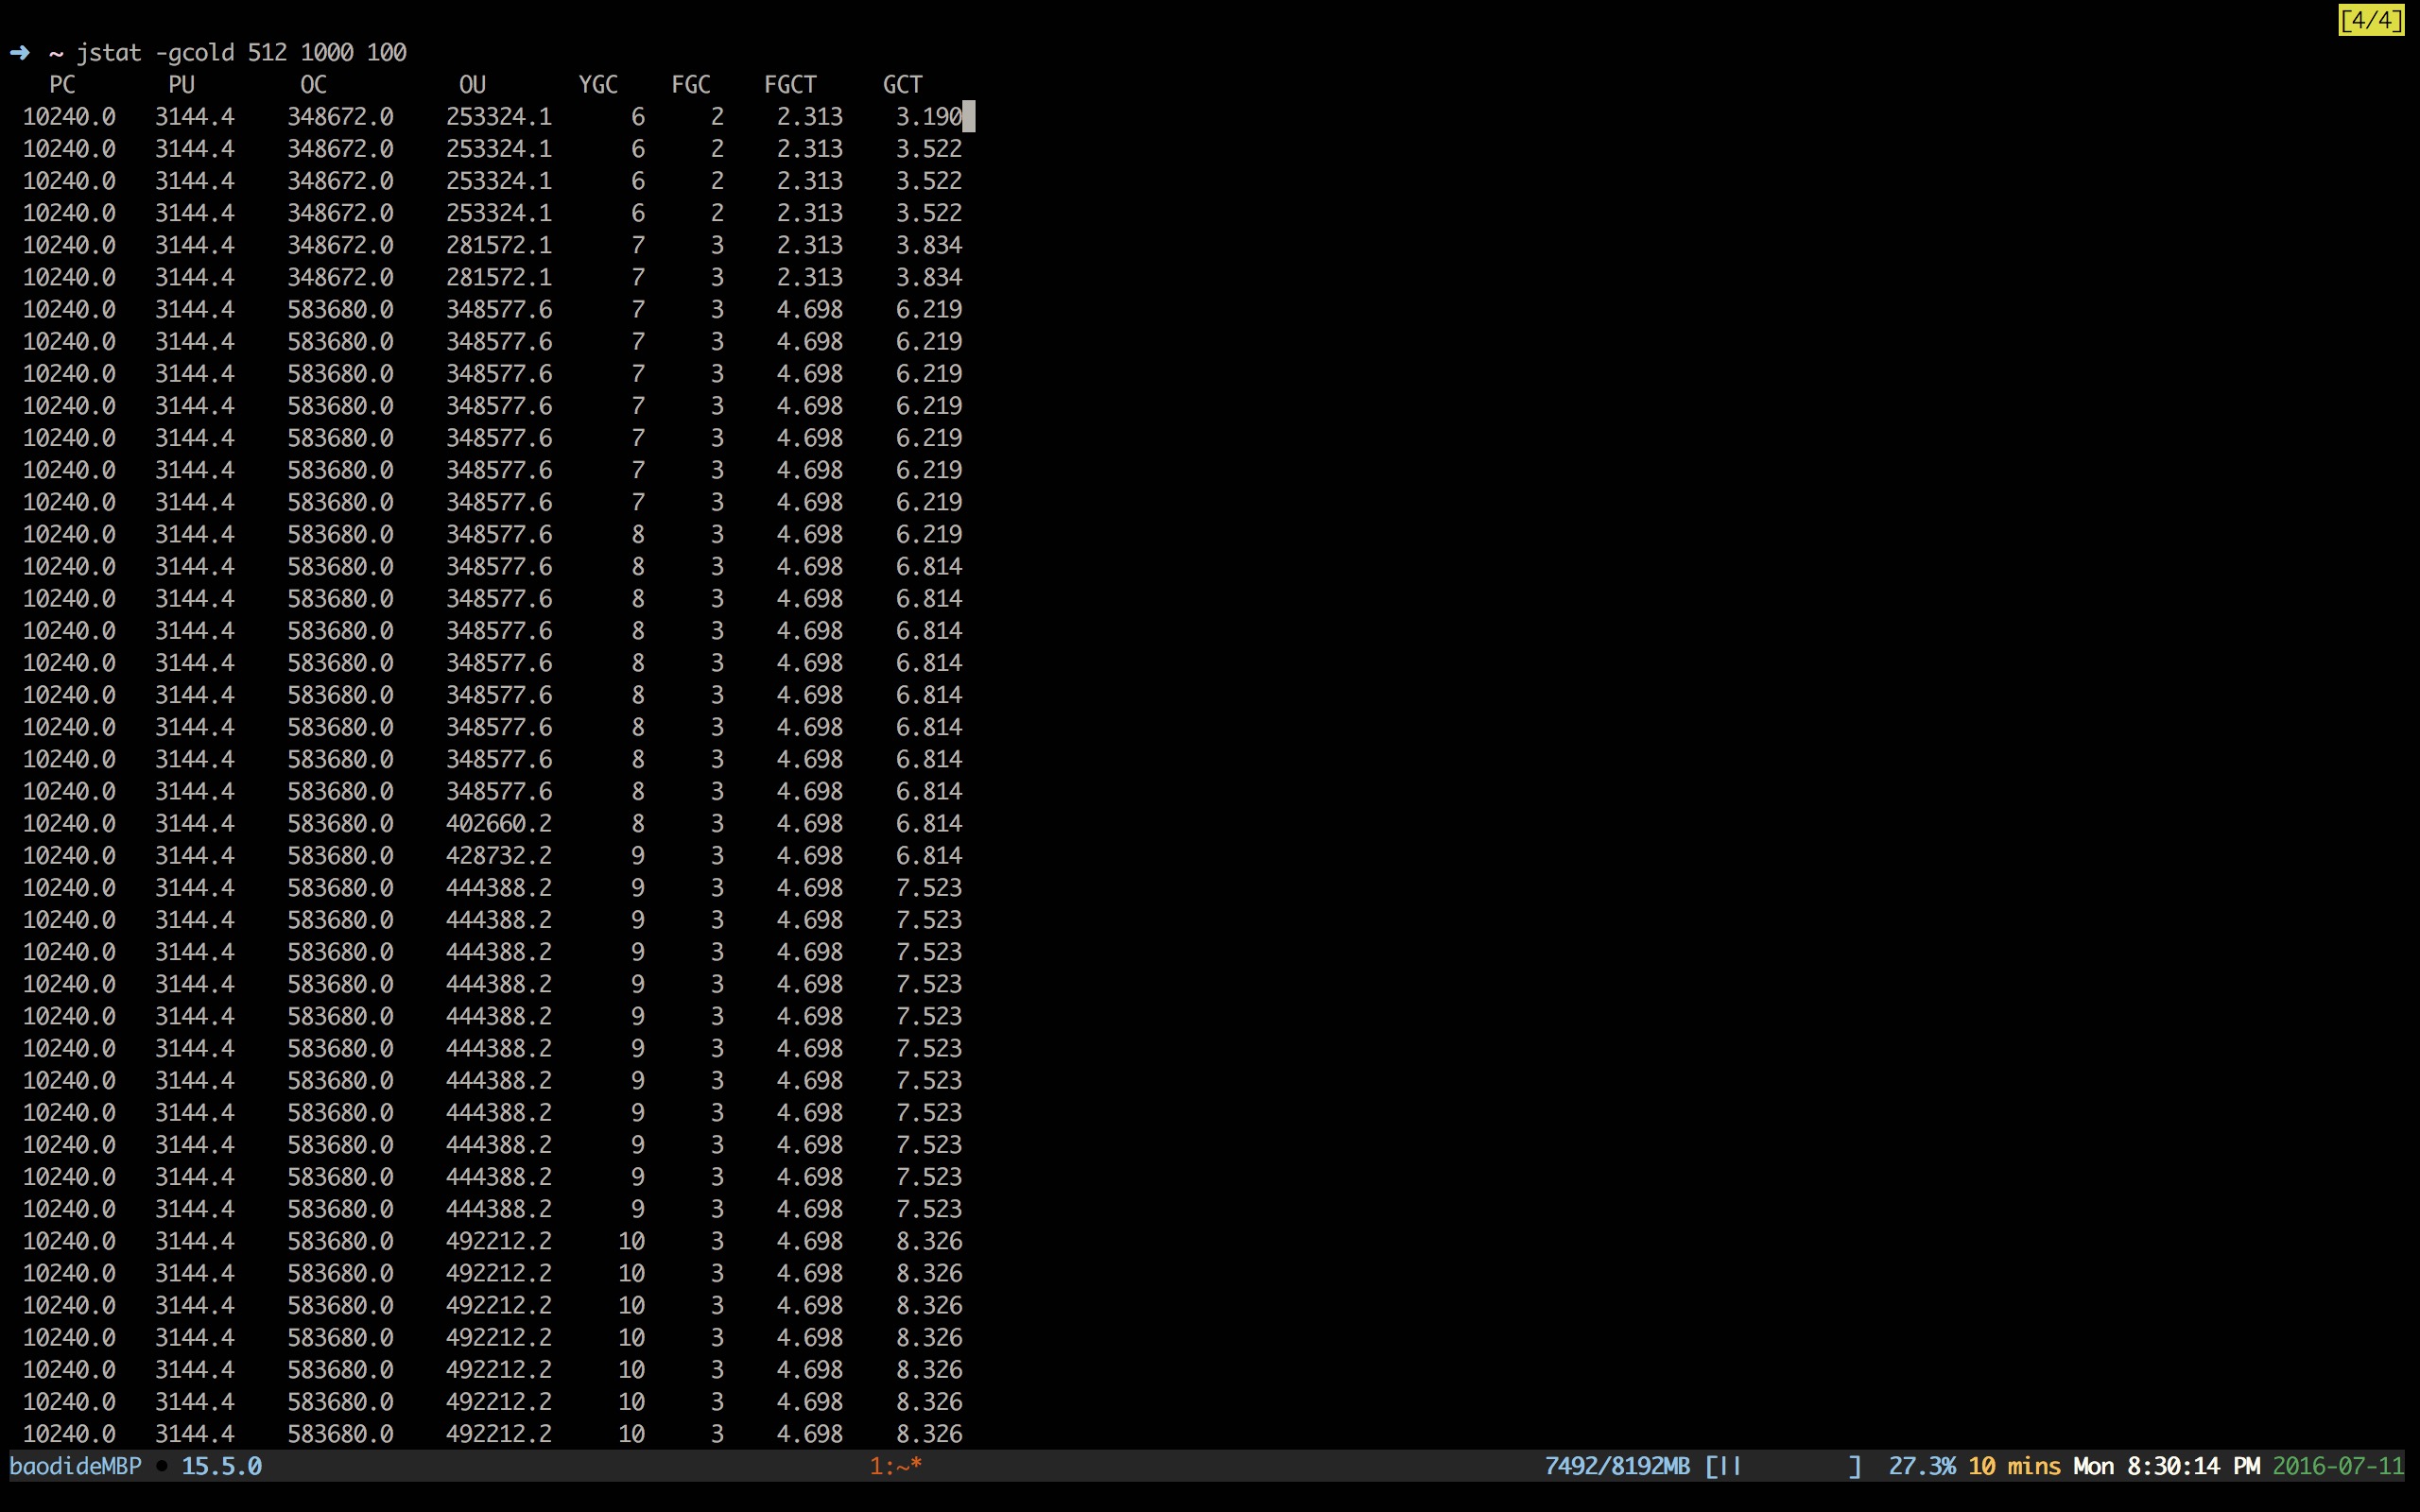Screen dimensions: 2420x1512
Task: Click the '10 mins' uptime text
Action: tap(2014, 1466)
